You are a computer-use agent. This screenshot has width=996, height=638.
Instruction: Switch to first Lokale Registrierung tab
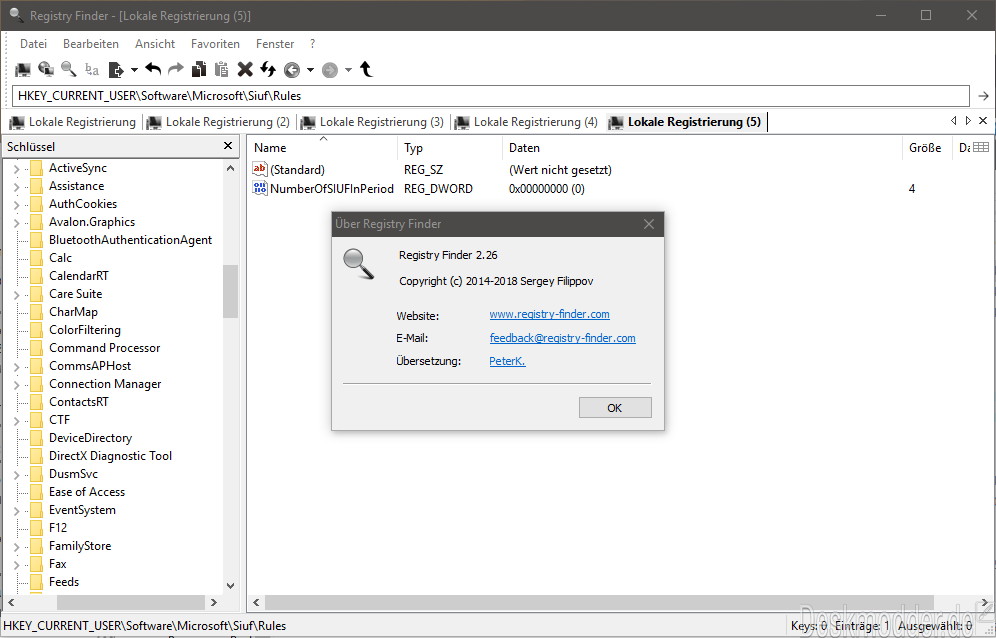[x=73, y=122]
